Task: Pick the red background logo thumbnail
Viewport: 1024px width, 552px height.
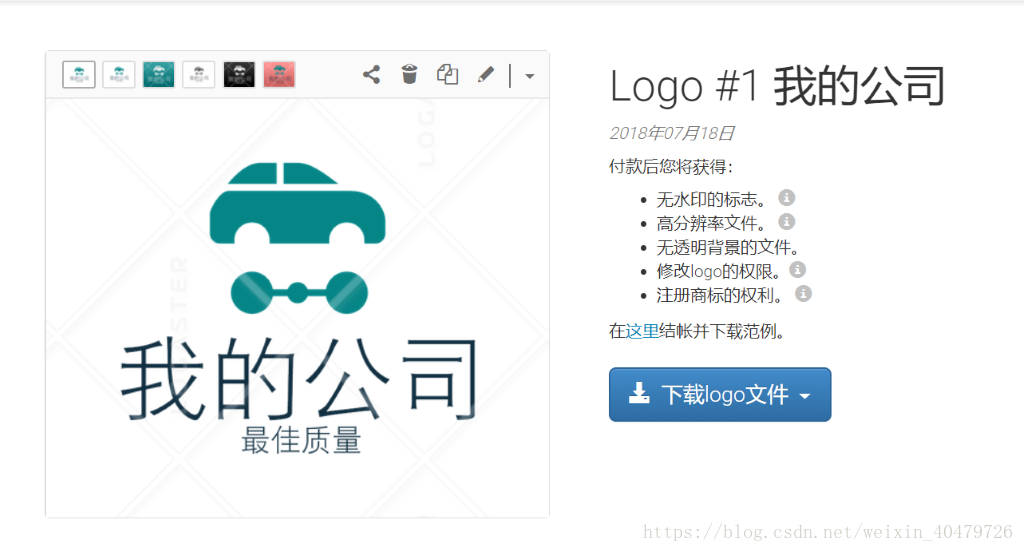Action: [279, 74]
